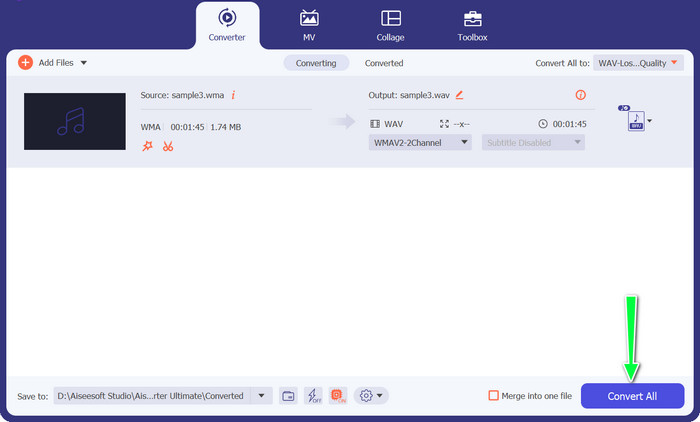Viewport: 700px width, 422px height.
Task: Open the Toolbox tab
Action: pyautogui.click(x=472, y=25)
